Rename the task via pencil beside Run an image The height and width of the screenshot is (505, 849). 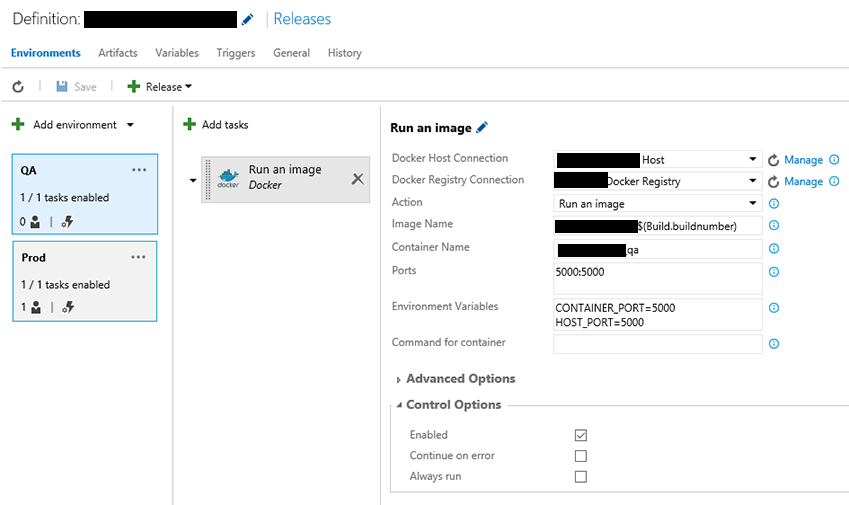pos(482,127)
